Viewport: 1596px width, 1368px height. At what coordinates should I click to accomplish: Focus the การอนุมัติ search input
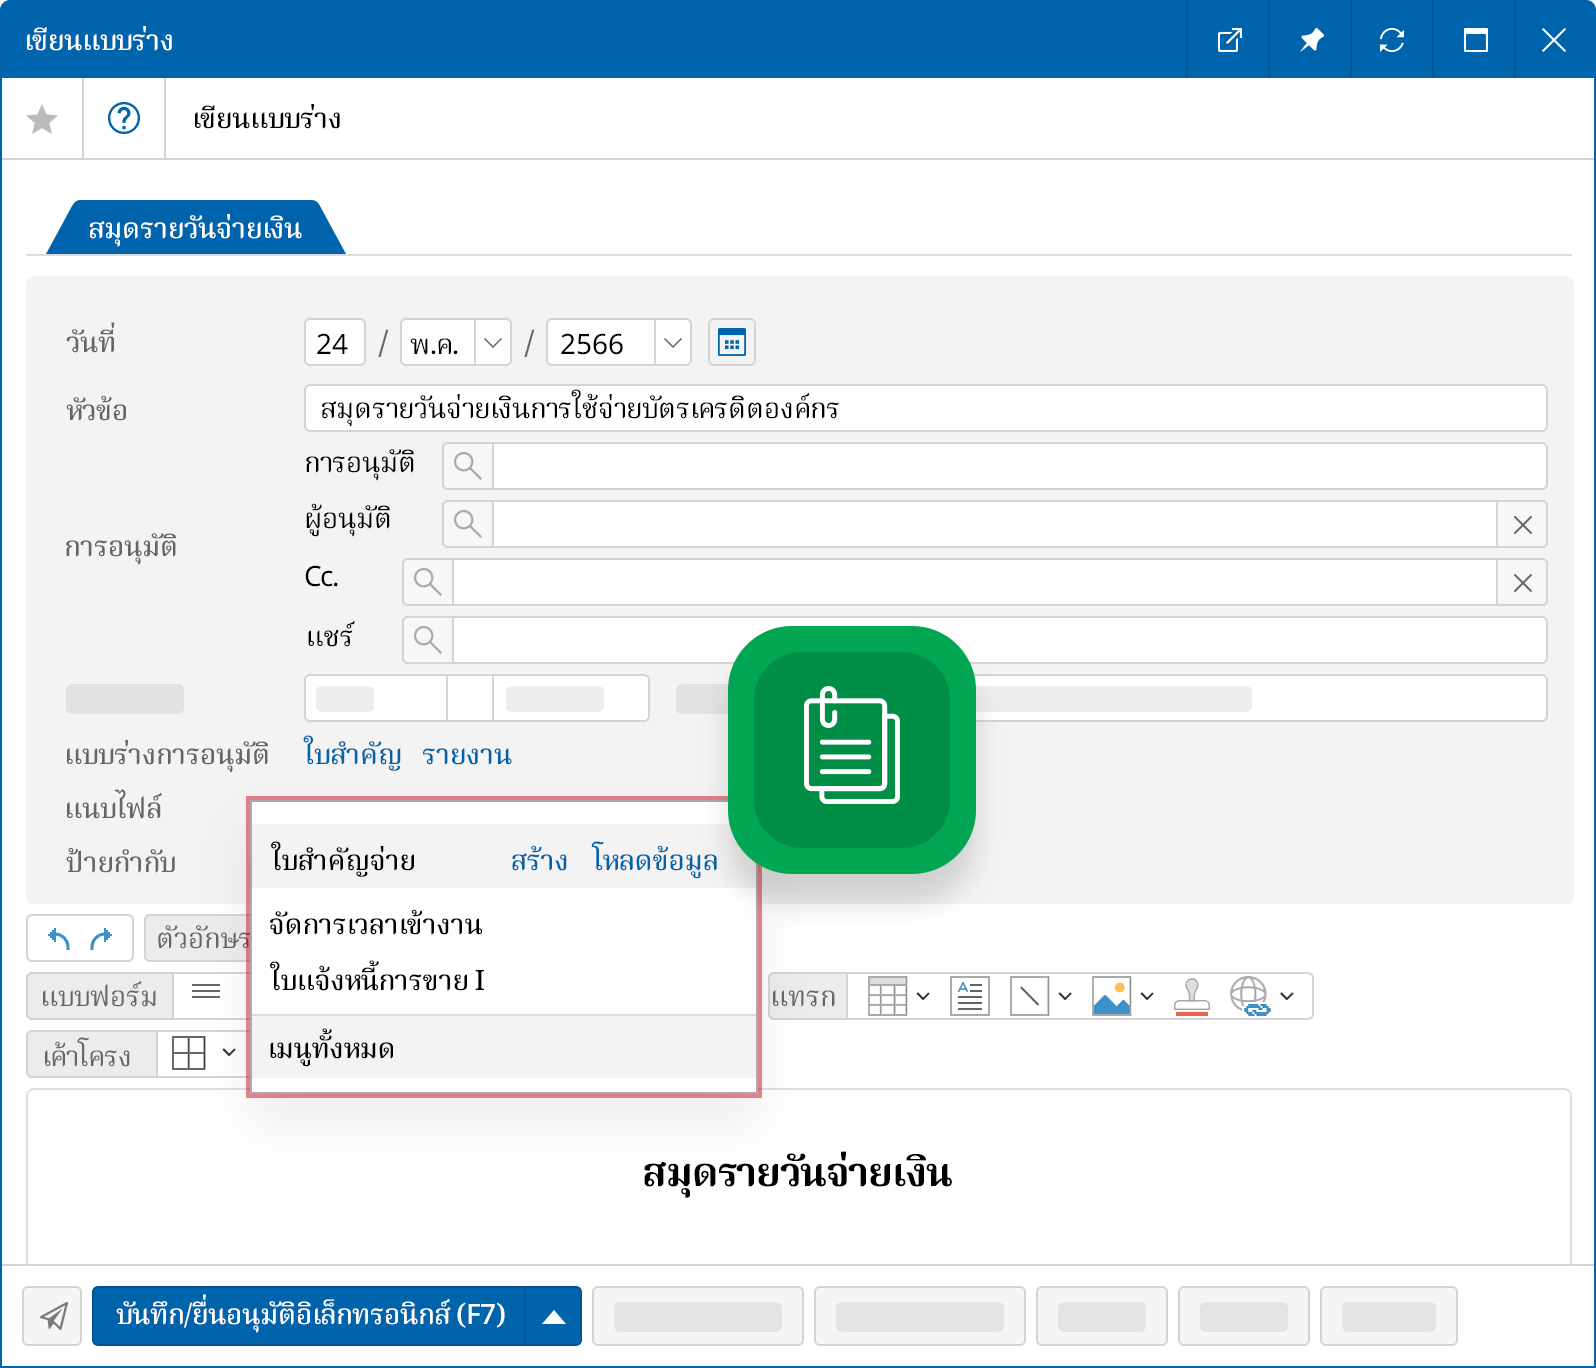pos(1020,466)
